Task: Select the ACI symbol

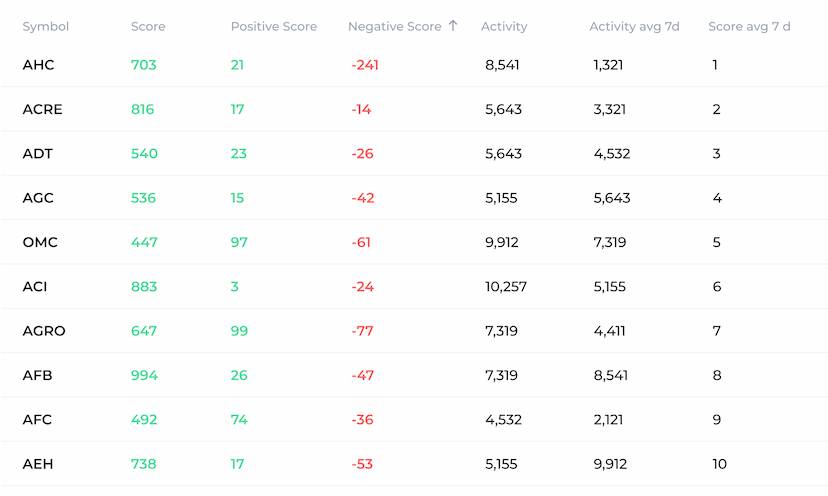Action: [x=35, y=287]
